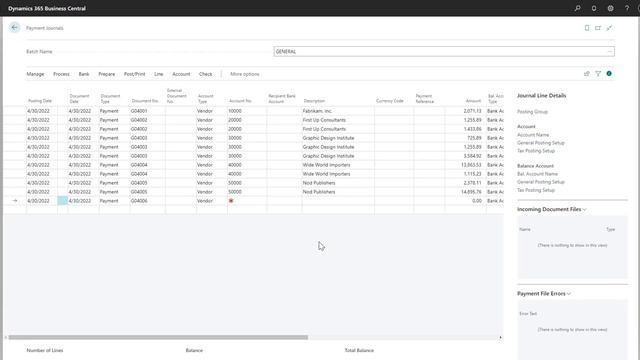The height and width of the screenshot is (360, 640).
Task: Open page in new window icon
Action: (598, 28)
